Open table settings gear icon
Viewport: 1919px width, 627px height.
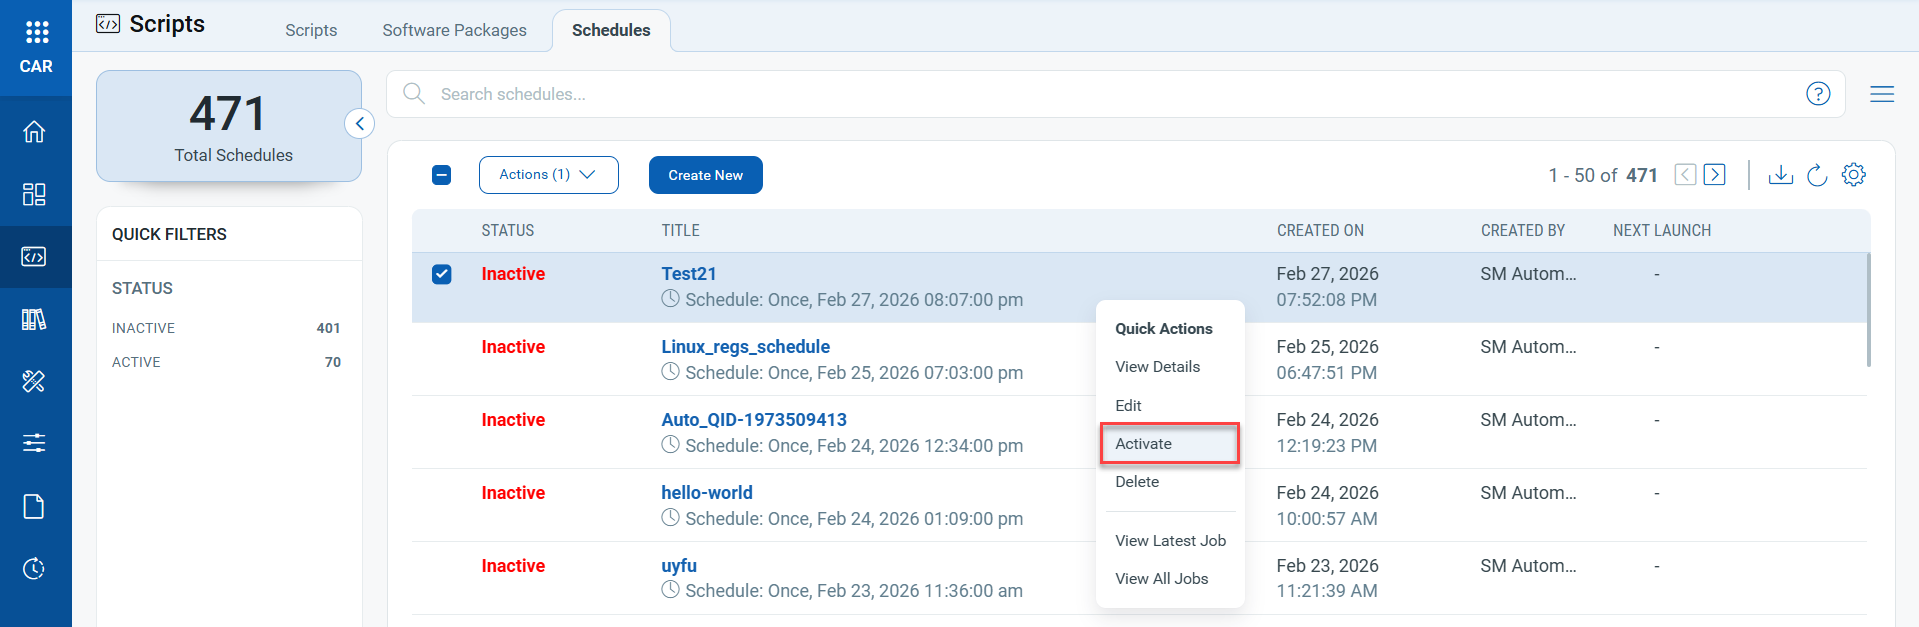coord(1853,175)
